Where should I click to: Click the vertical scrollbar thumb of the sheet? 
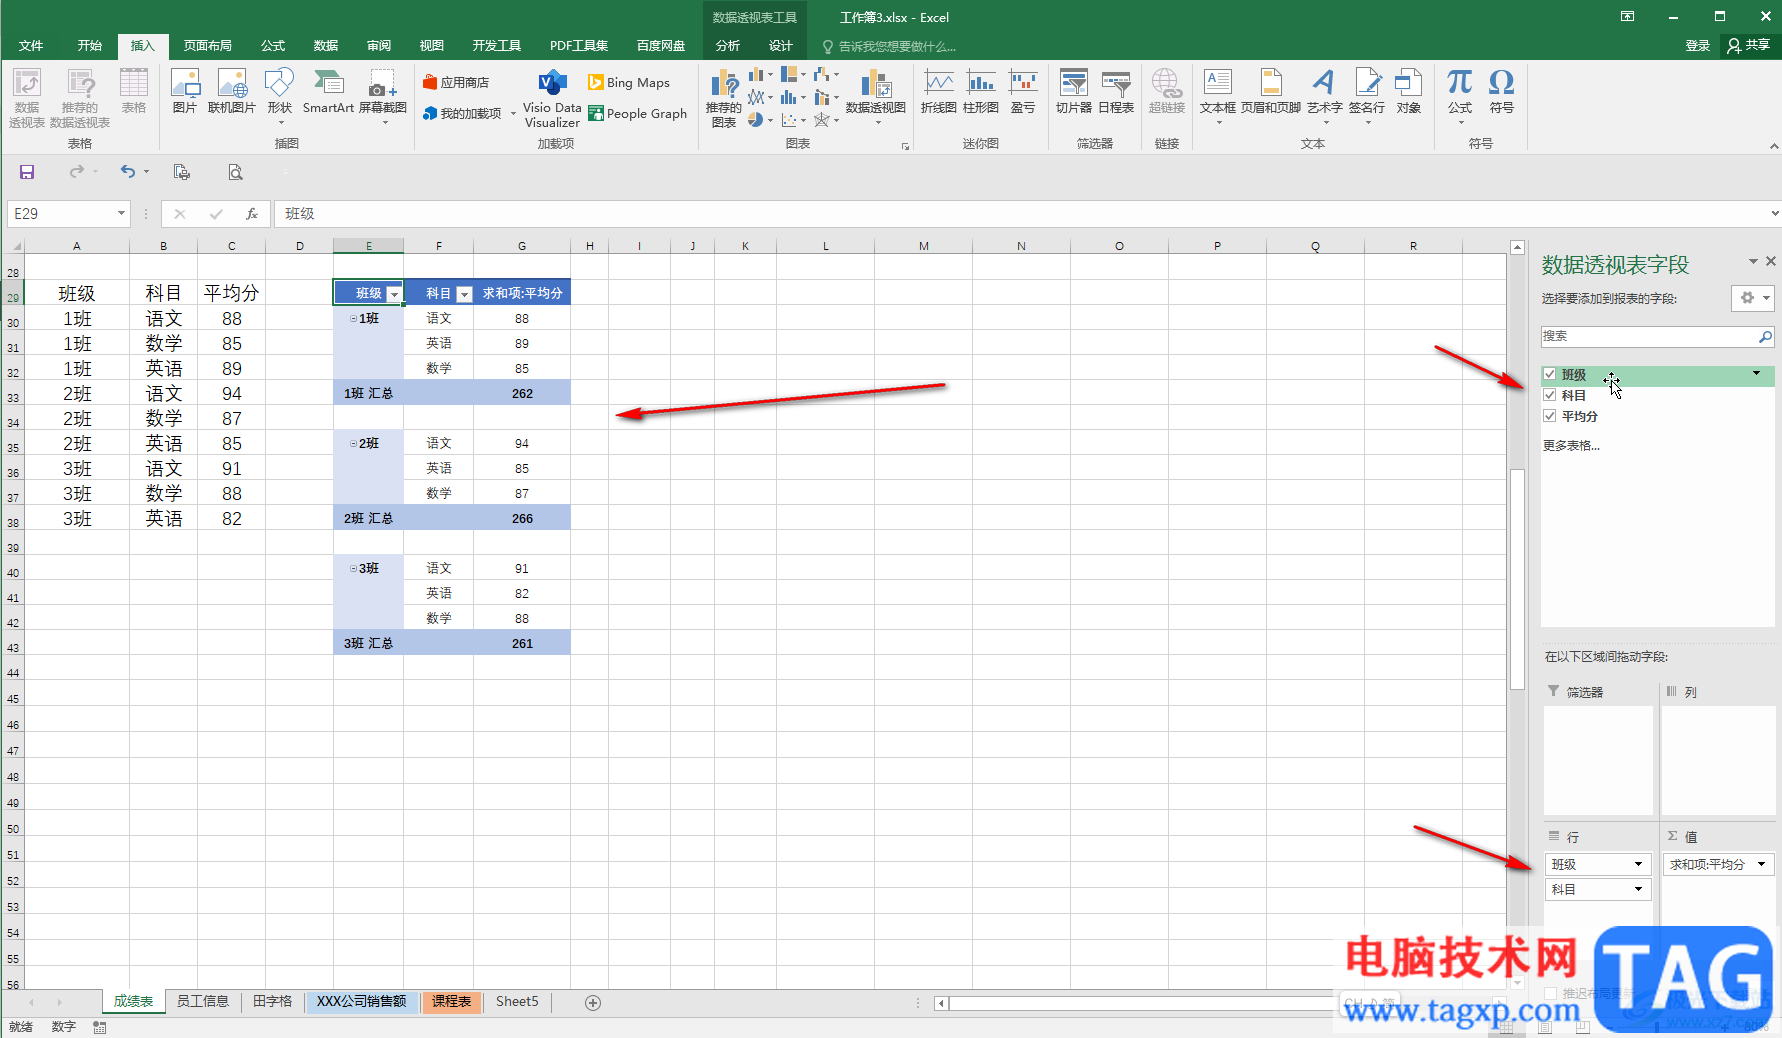[1517, 579]
